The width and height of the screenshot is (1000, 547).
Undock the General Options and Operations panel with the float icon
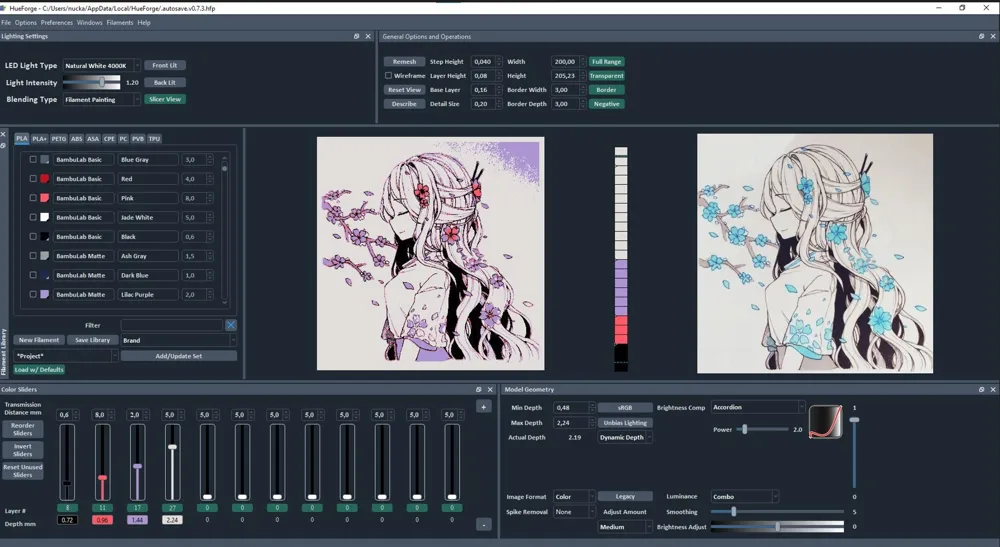[982, 36]
